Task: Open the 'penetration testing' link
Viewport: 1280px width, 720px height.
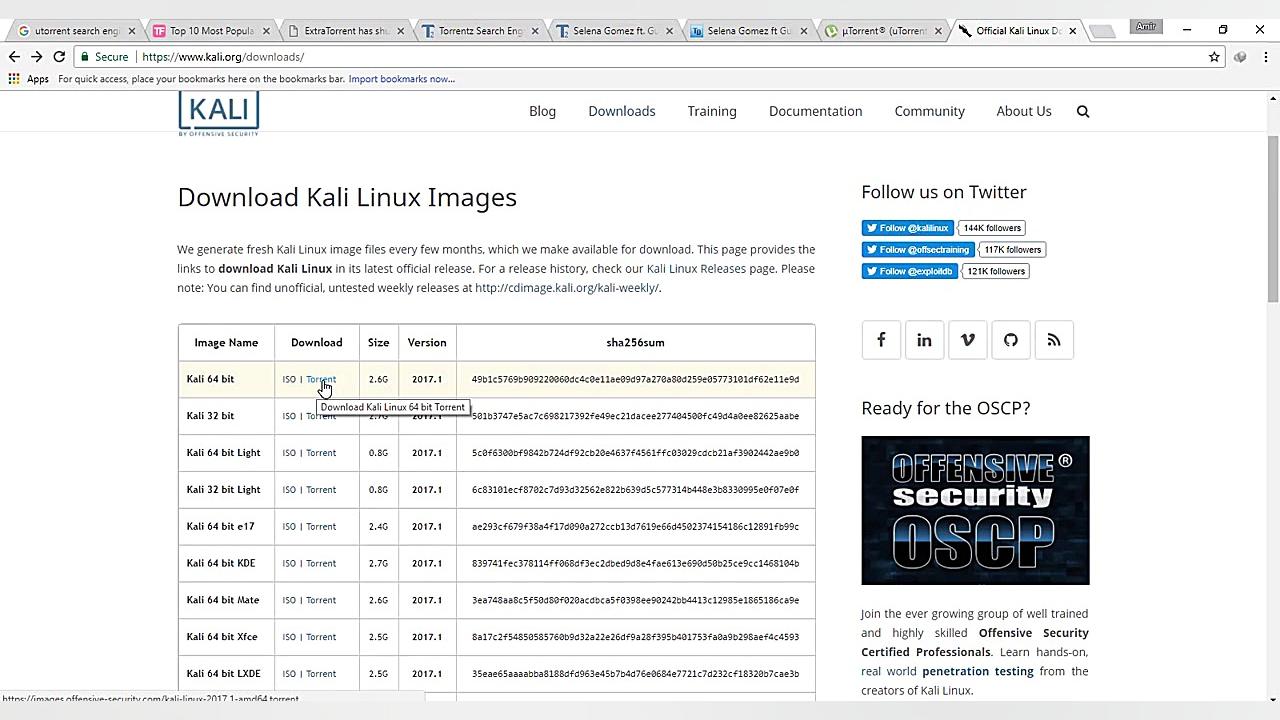Action: (977, 671)
